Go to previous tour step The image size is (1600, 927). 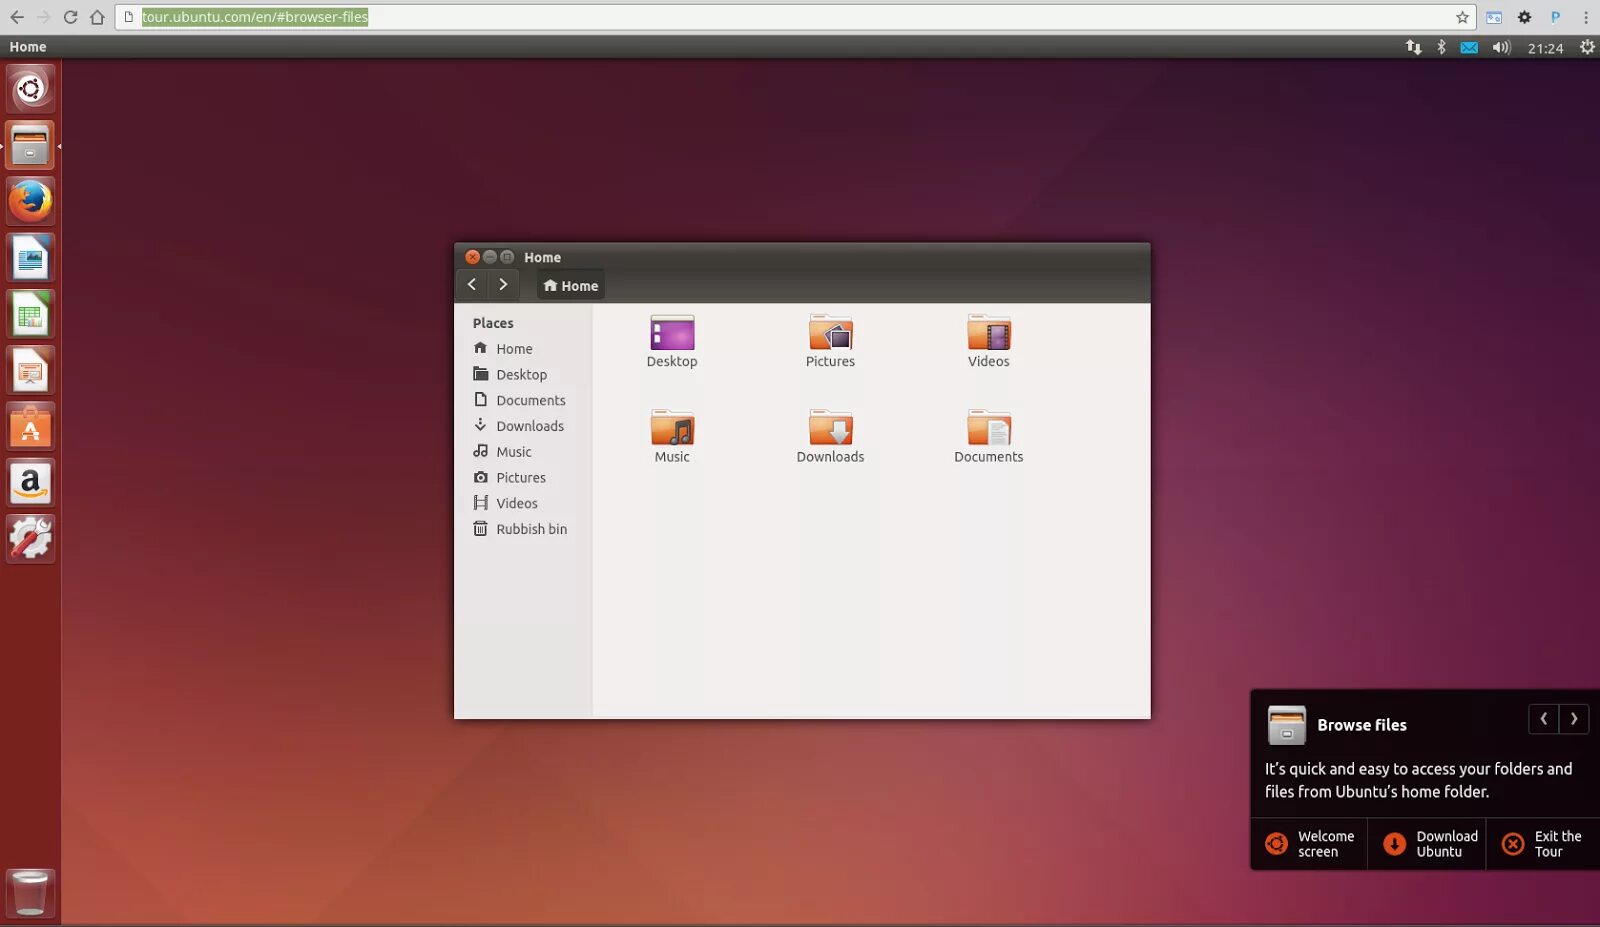click(1543, 719)
